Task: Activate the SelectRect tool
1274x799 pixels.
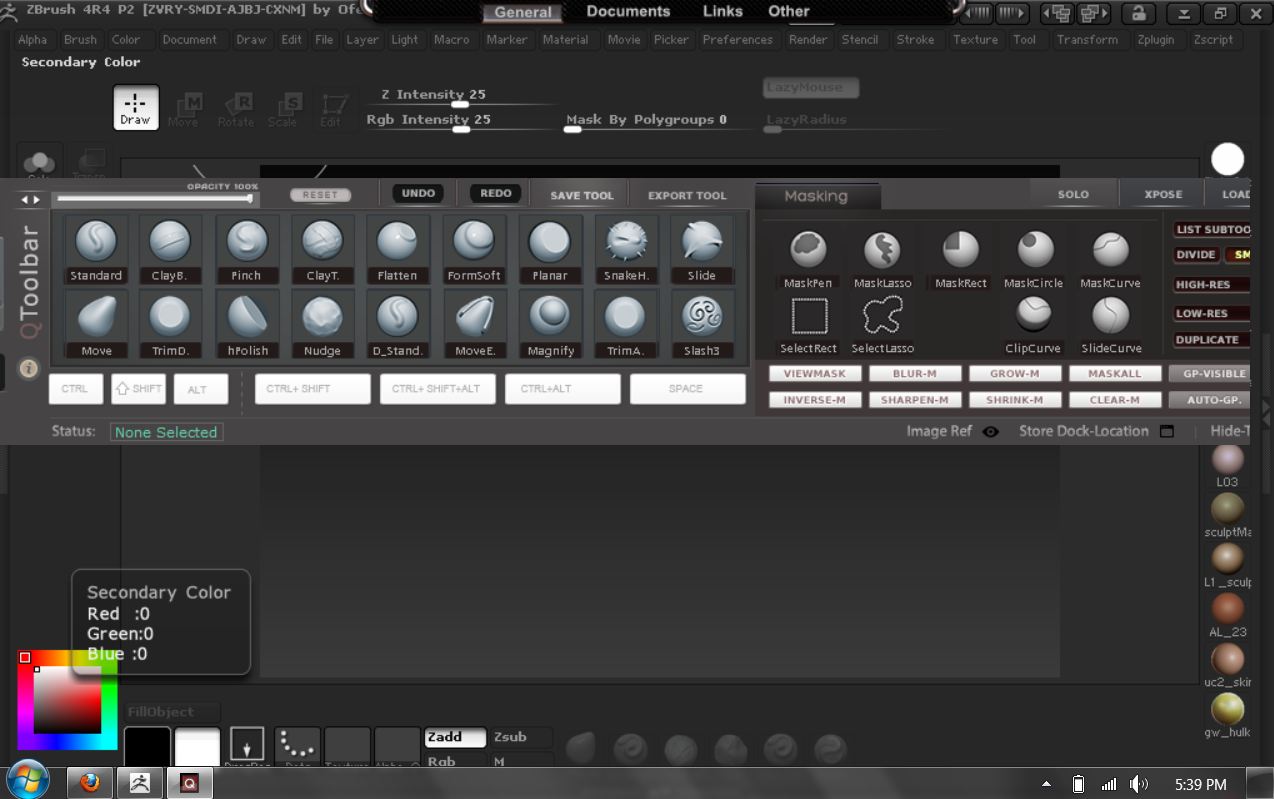Action: click(x=809, y=317)
